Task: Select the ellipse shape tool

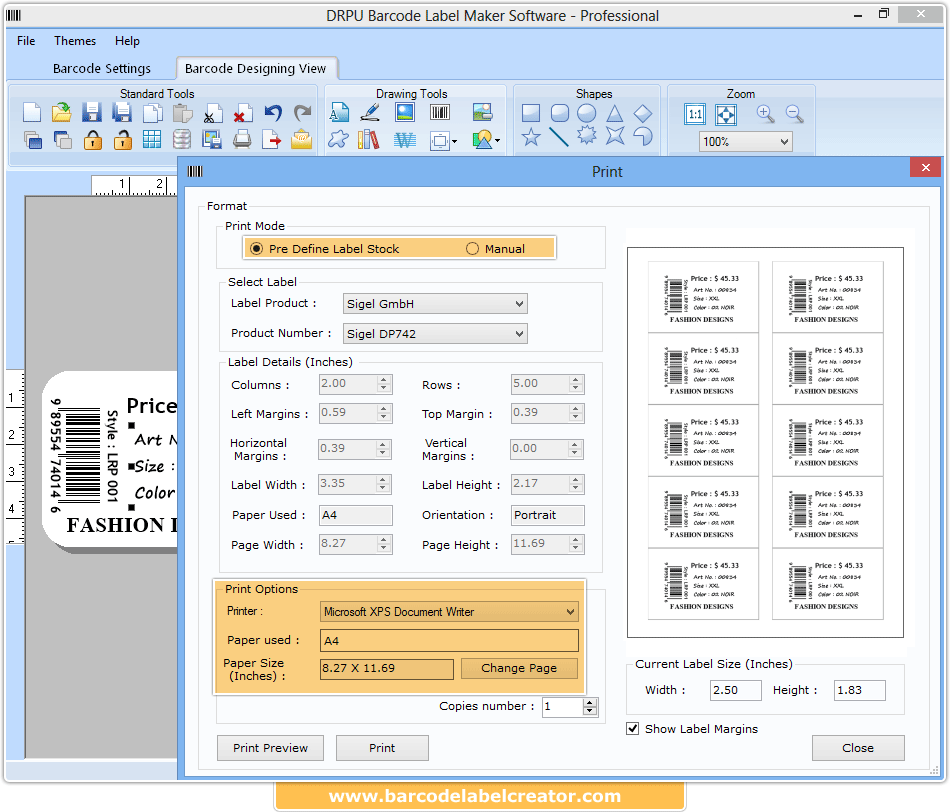Action: (589, 111)
